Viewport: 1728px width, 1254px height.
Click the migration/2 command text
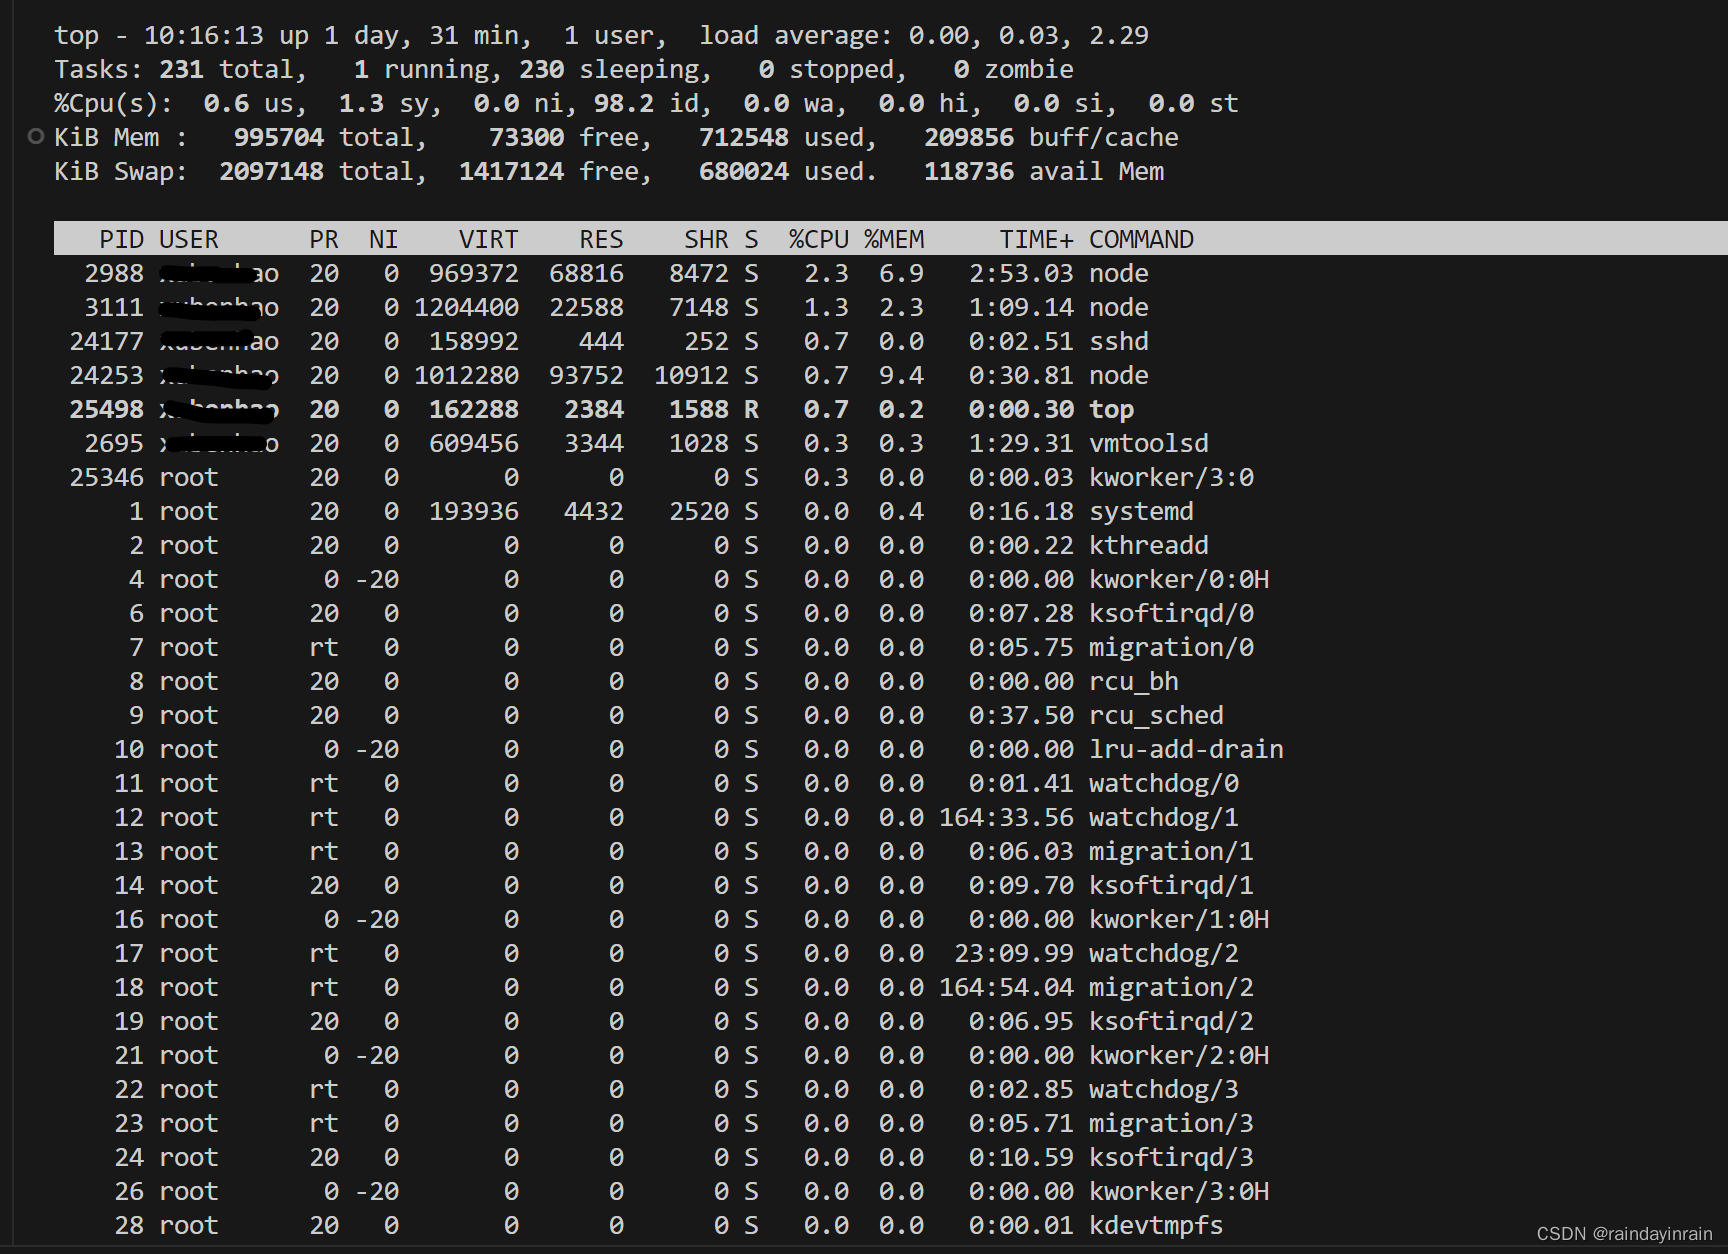click(1171, 988)
